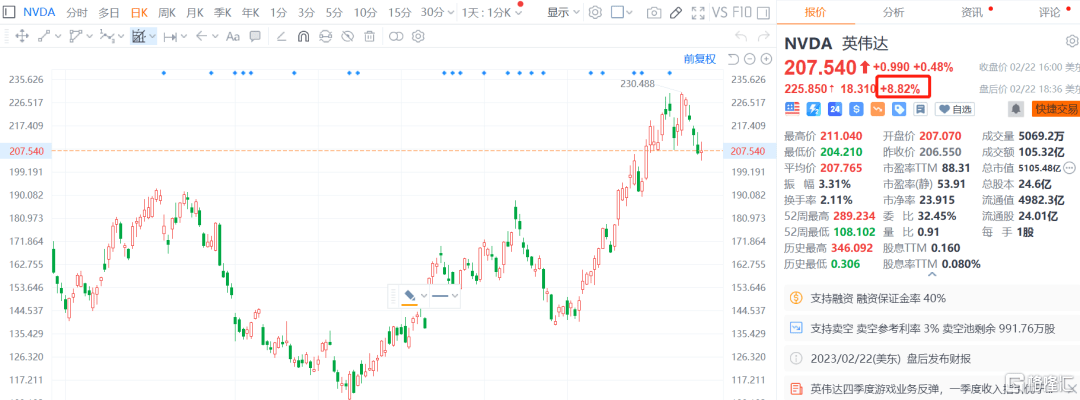Image resolution: width=1080 pixels, height=400 pixels.
Task: Enable the magnet snap tool
Action: [303, 36]
